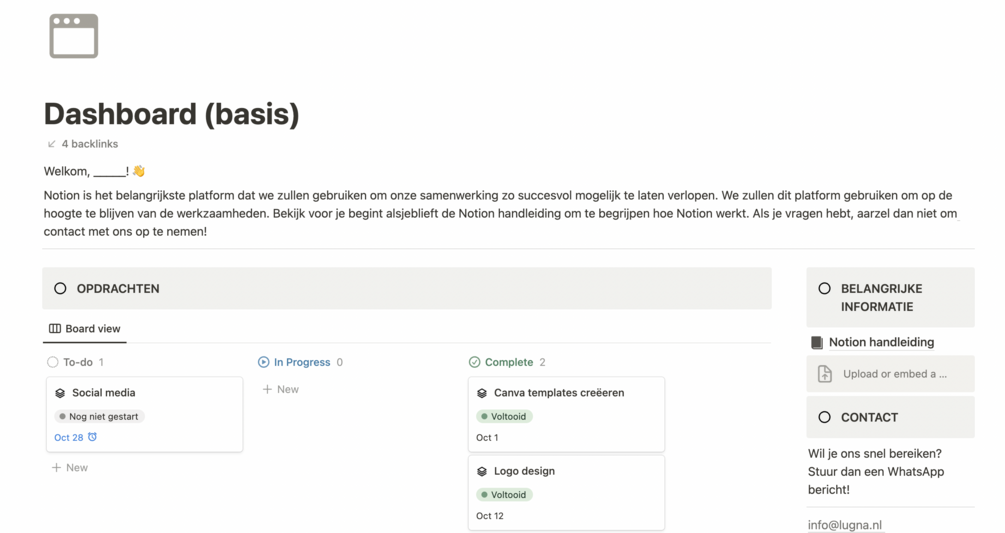Click the reminder alarm icon on Oct 28

(93, 437)
